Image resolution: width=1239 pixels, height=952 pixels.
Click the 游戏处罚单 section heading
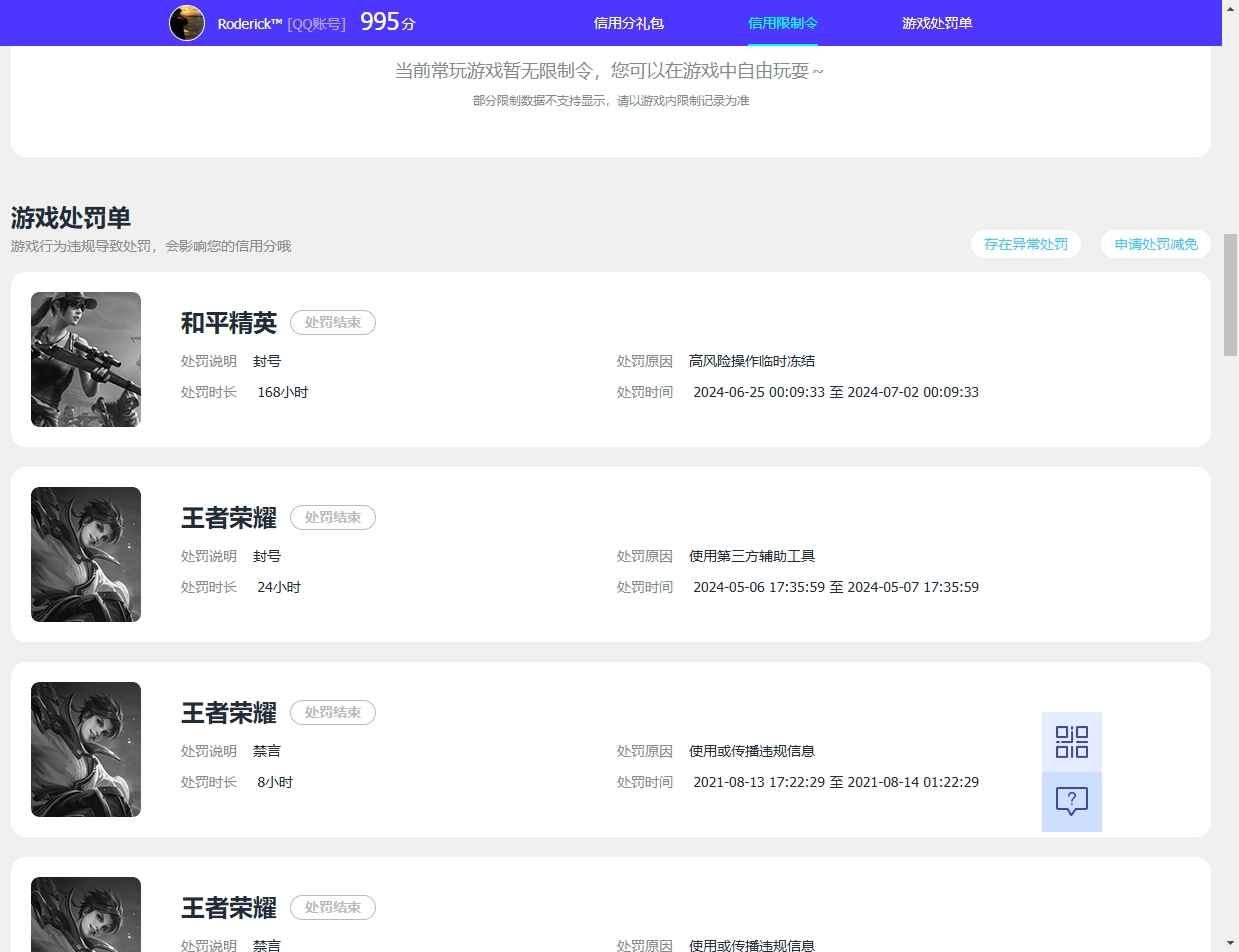click(71, 218)
